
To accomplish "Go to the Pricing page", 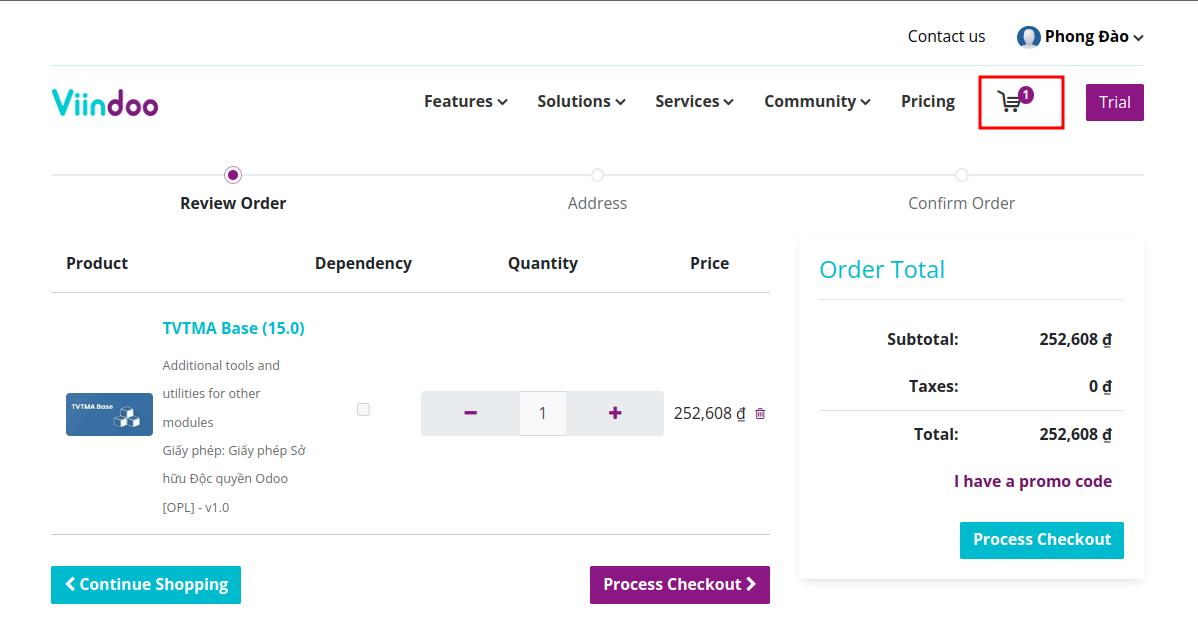I will [x=928, y=102].
